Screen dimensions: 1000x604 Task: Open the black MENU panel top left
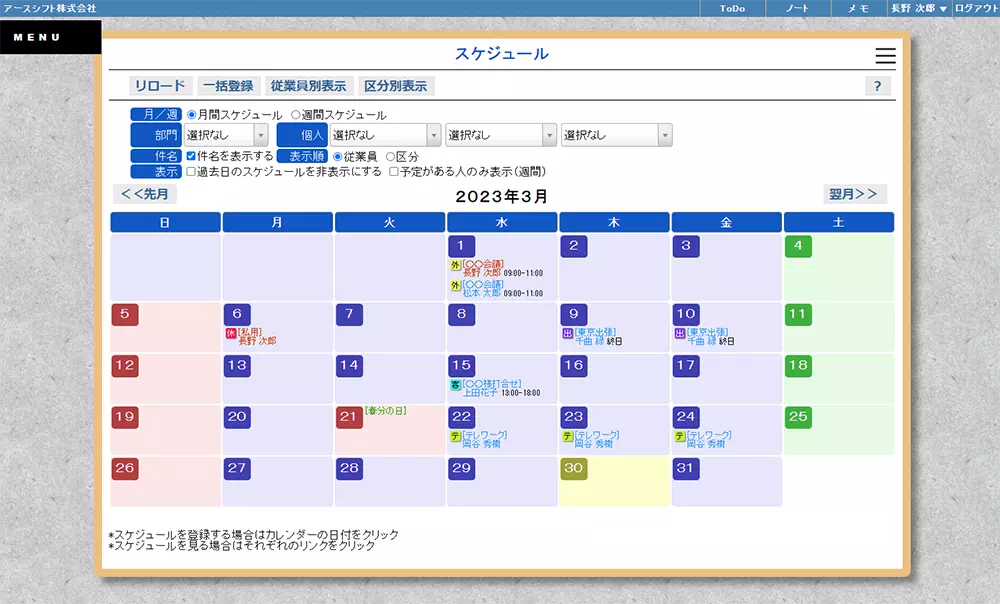click(37, 36)
